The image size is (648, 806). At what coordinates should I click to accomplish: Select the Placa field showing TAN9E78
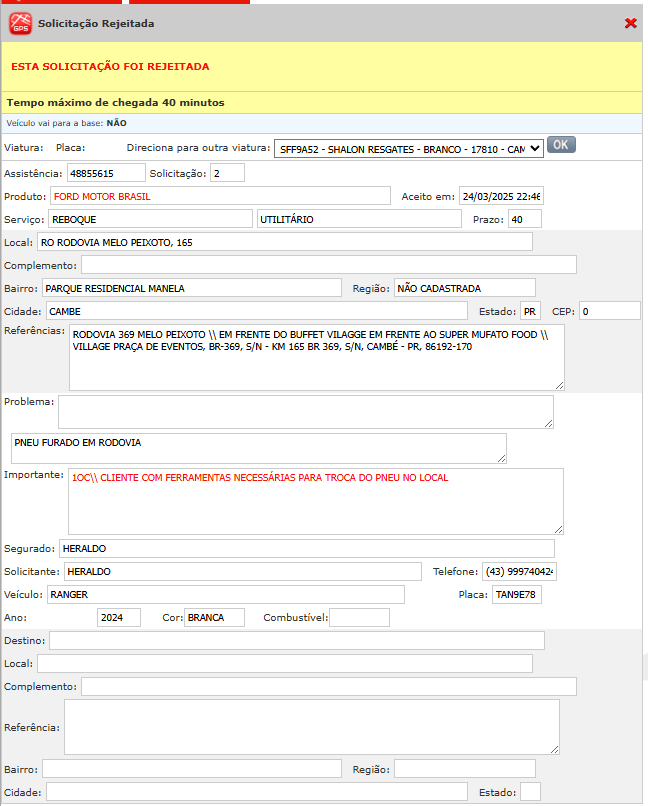pyautogui.click(x=516, y=595)
